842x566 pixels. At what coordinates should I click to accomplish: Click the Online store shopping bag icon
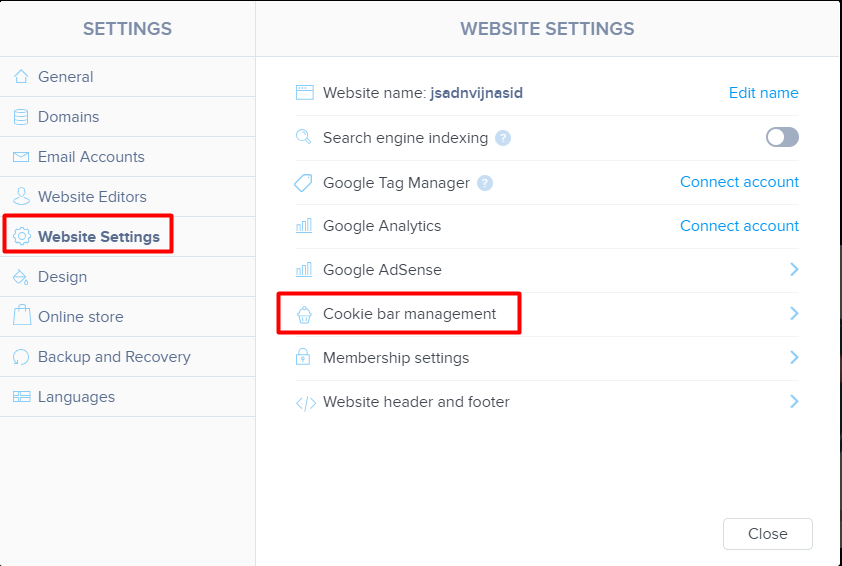tap(21, 316)
